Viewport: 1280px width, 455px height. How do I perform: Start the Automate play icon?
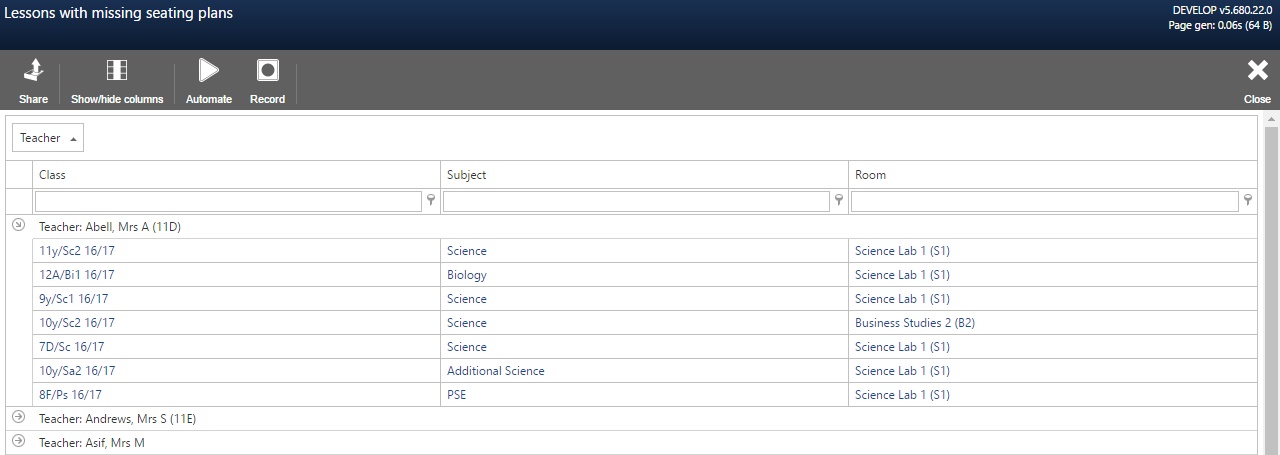(x=208, y=70)
